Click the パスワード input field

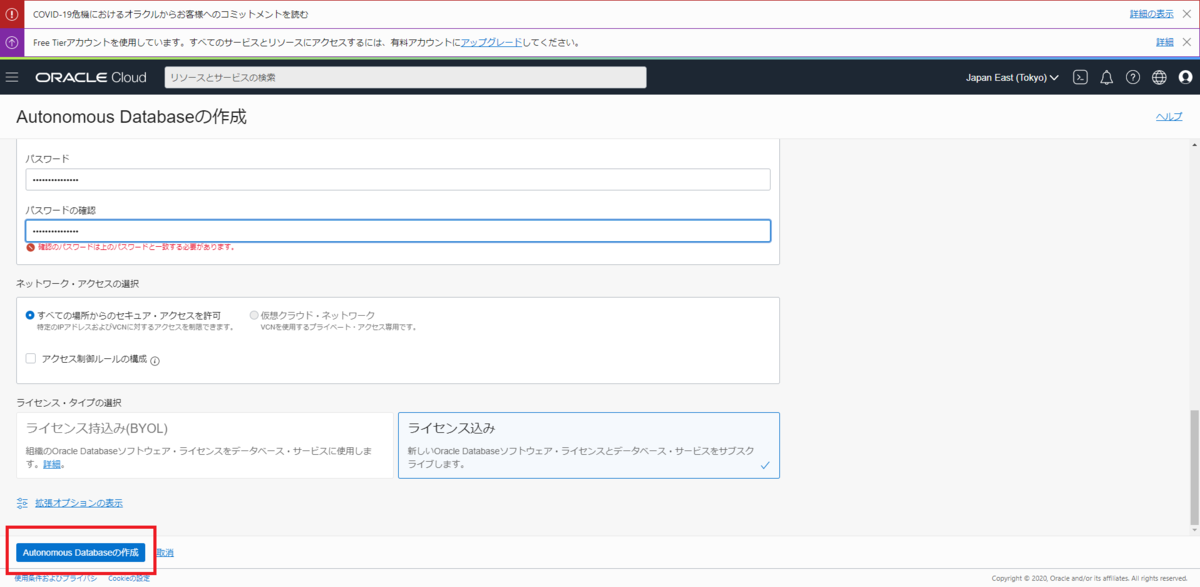(x=398, y=179)
